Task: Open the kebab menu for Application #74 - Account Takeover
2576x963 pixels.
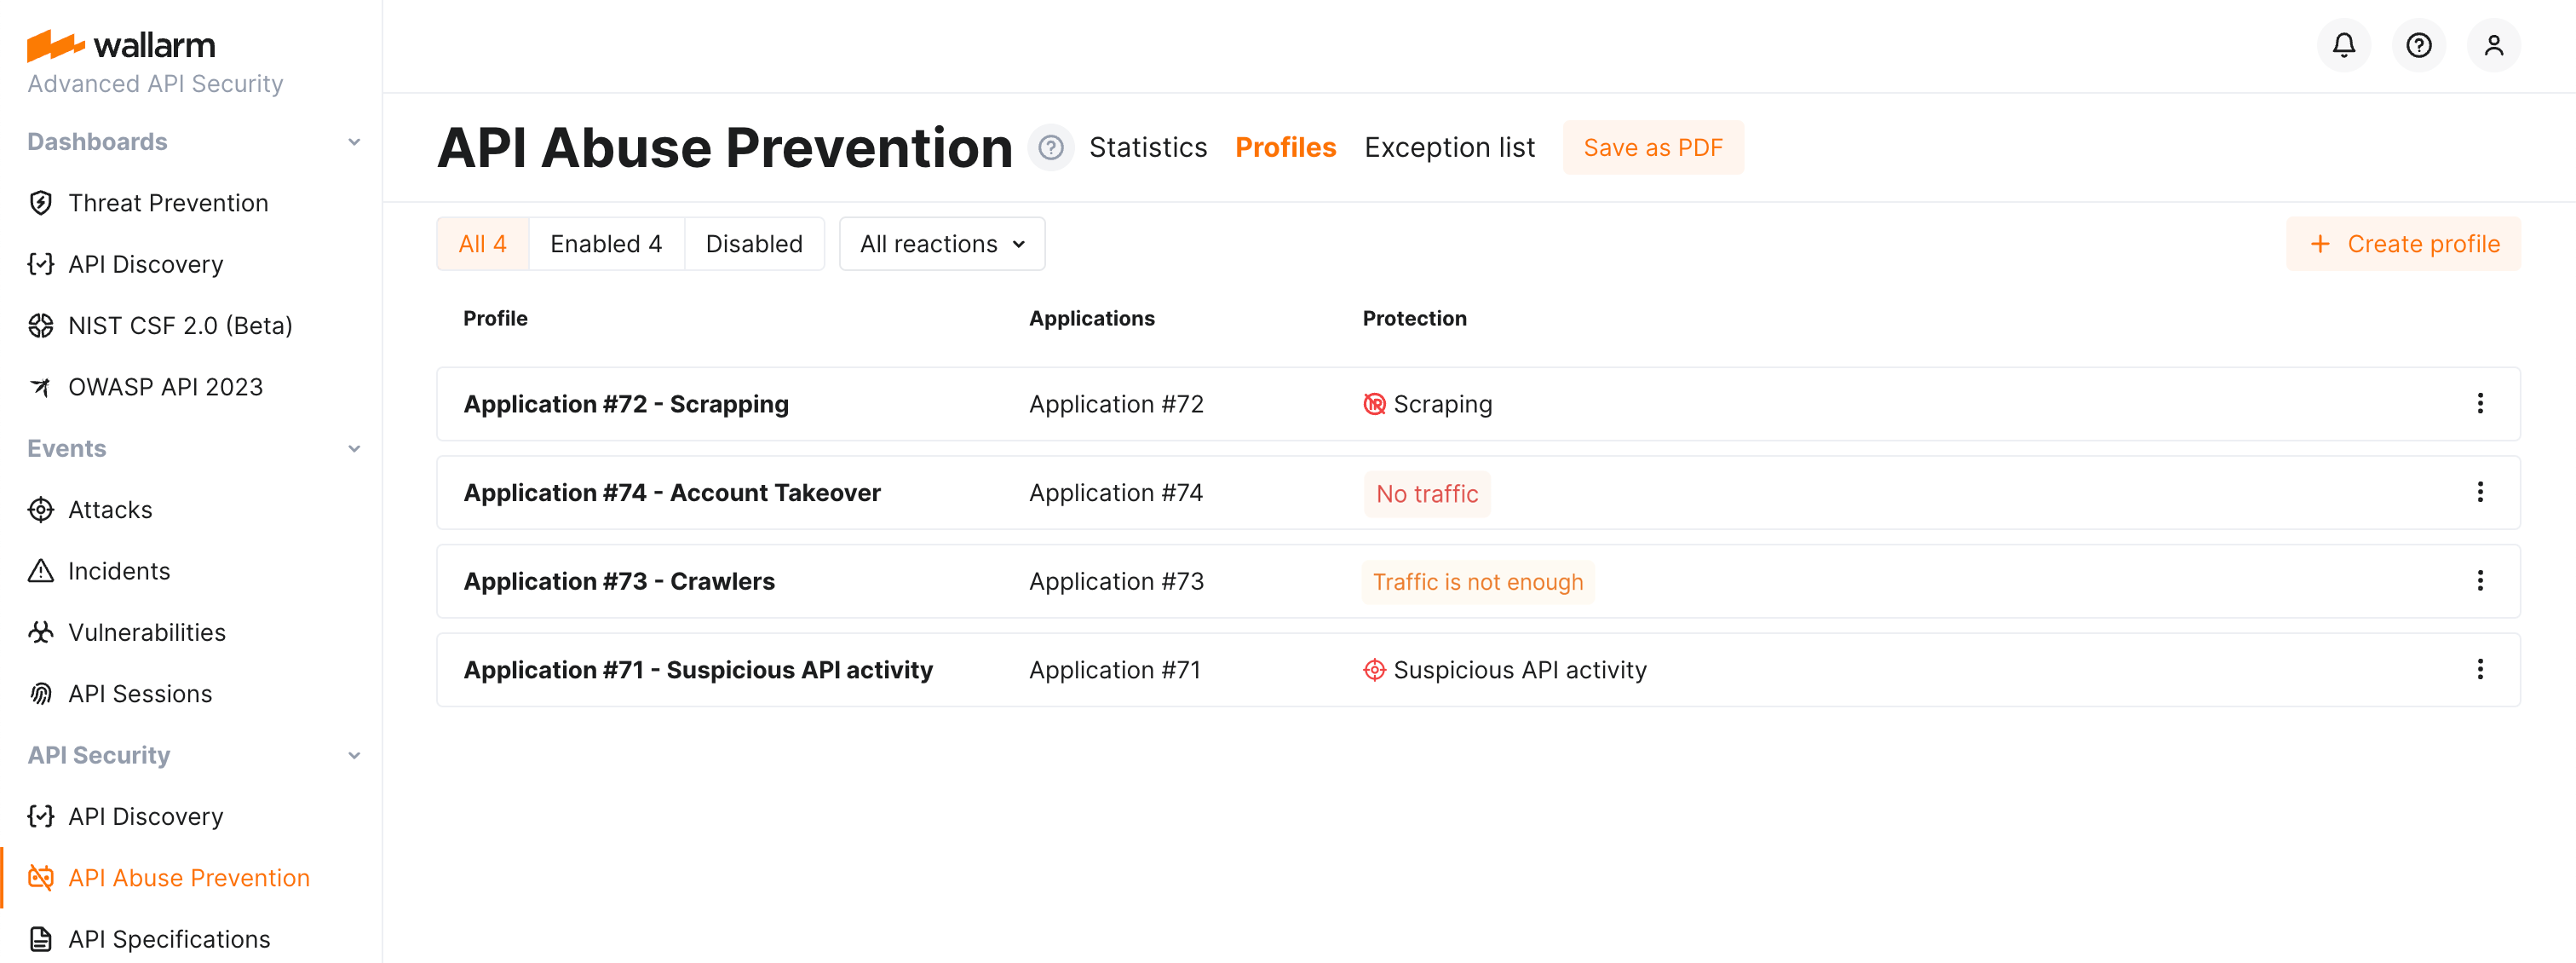Action: coord(2480,492)
